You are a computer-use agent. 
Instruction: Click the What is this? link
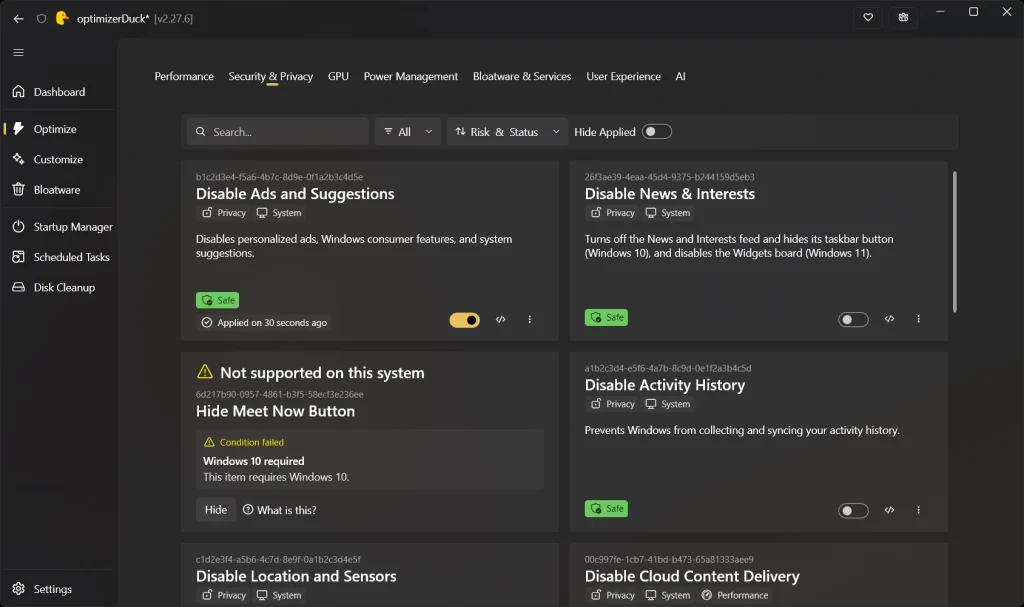pos(280,510)
